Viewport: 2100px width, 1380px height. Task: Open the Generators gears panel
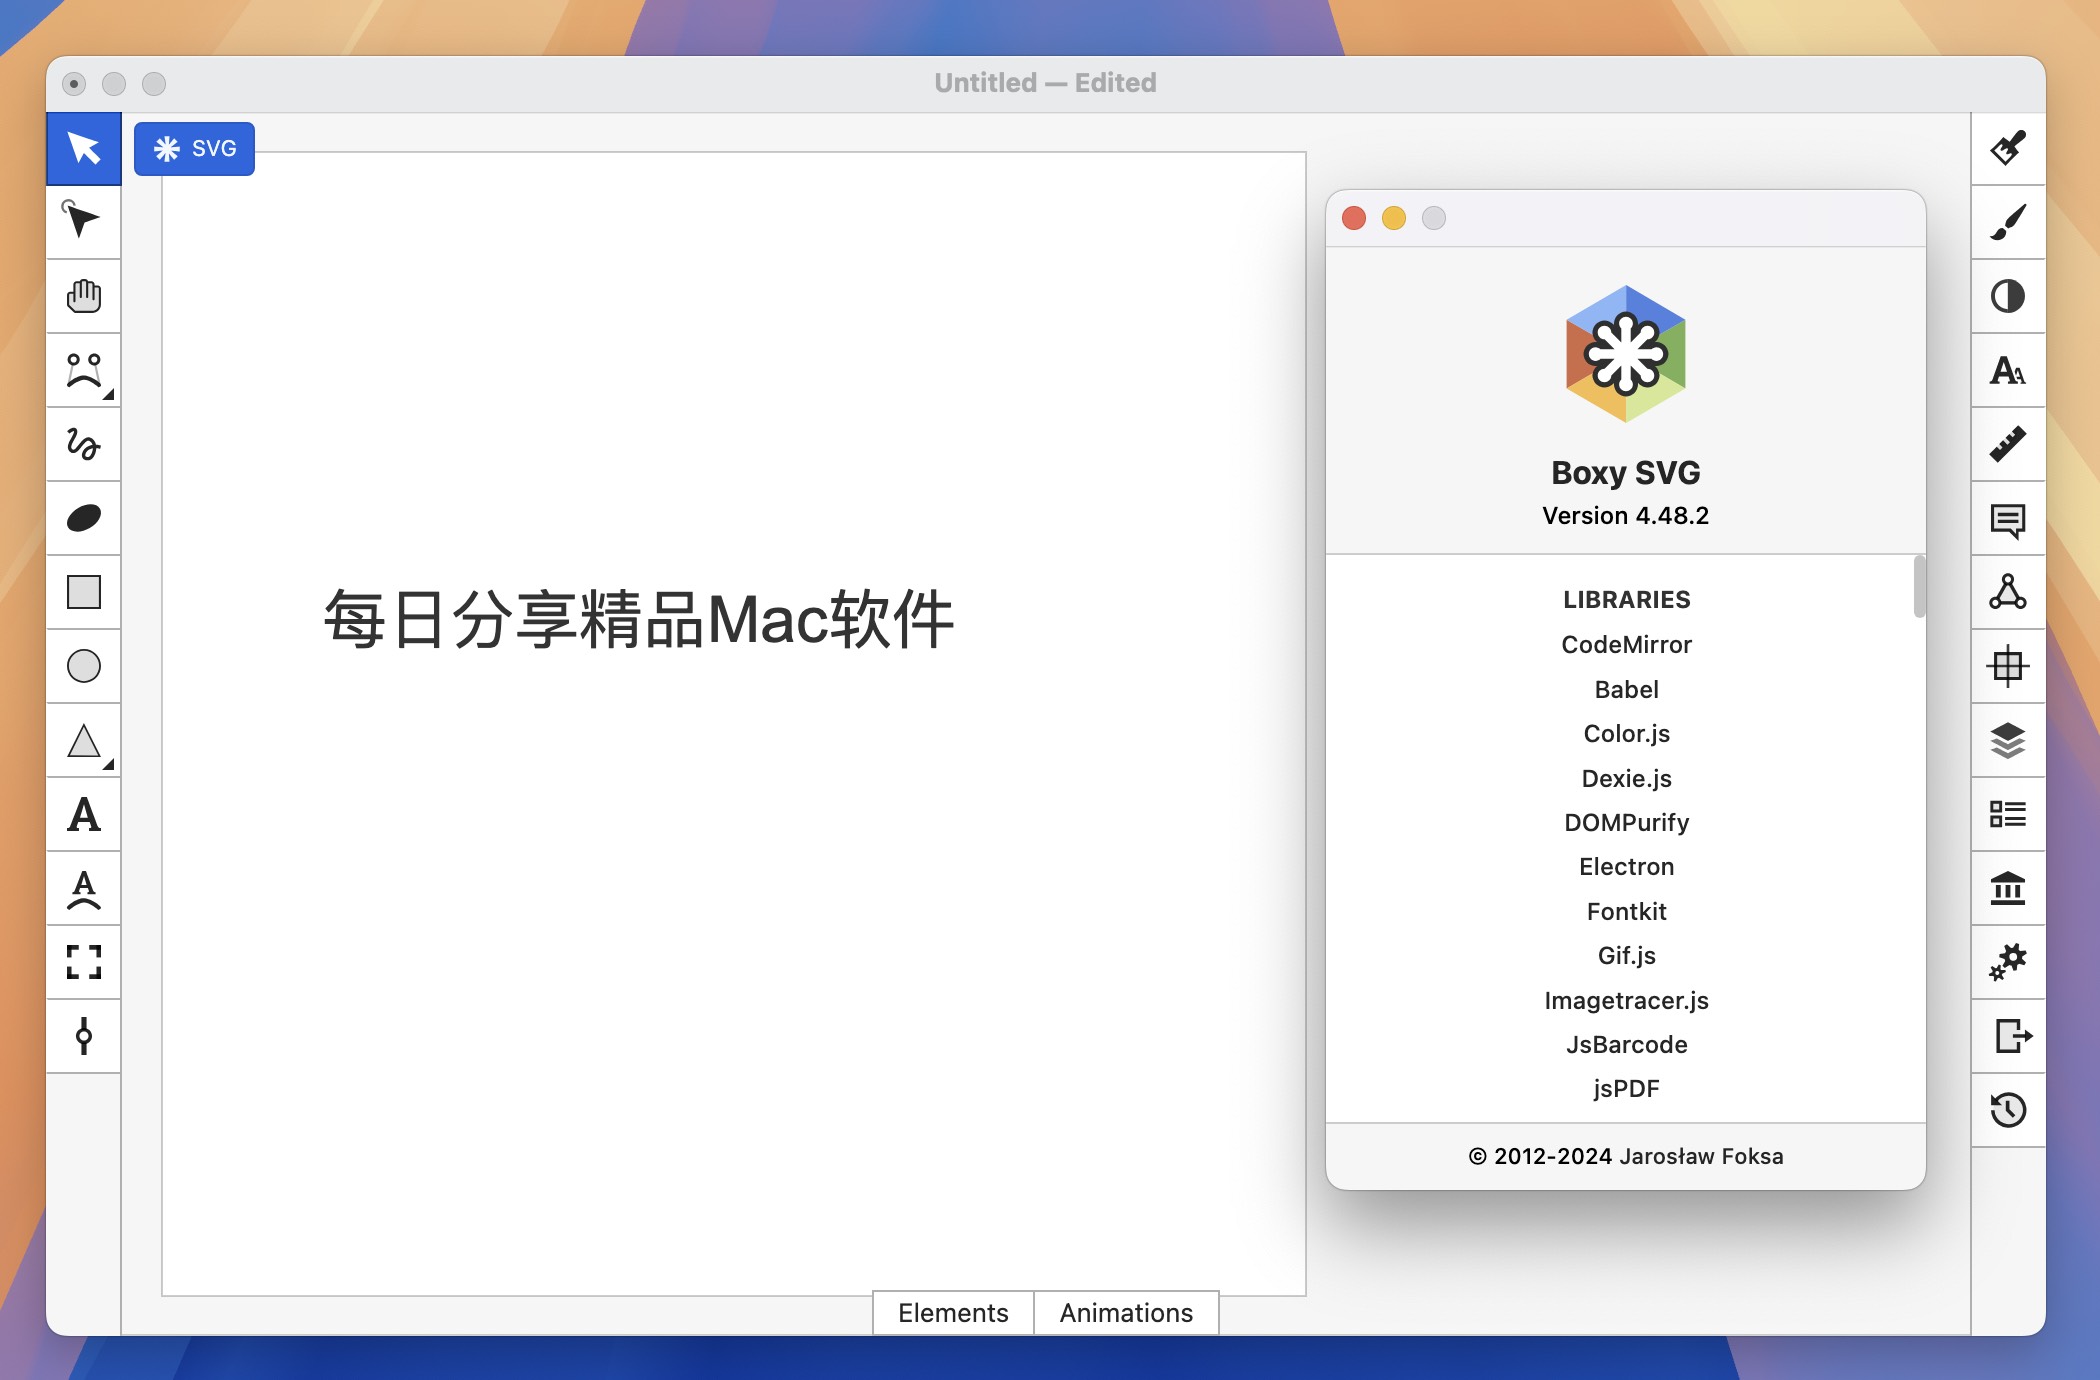[x=2008, y=962]
